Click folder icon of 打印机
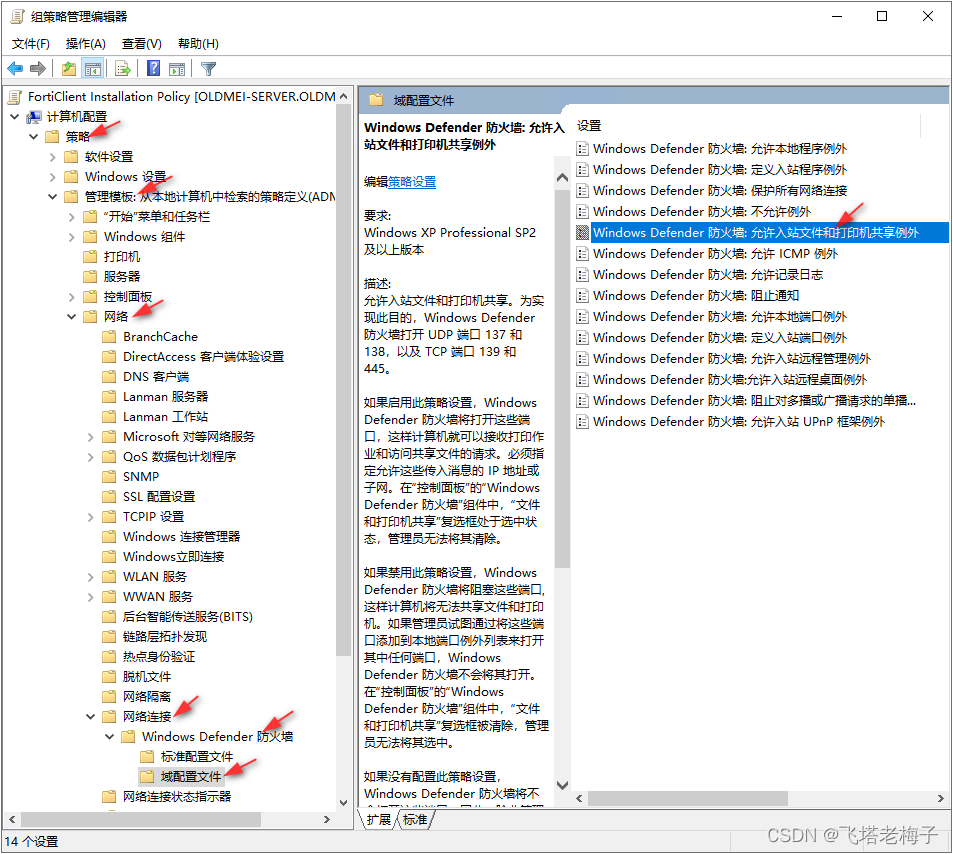 90,257
